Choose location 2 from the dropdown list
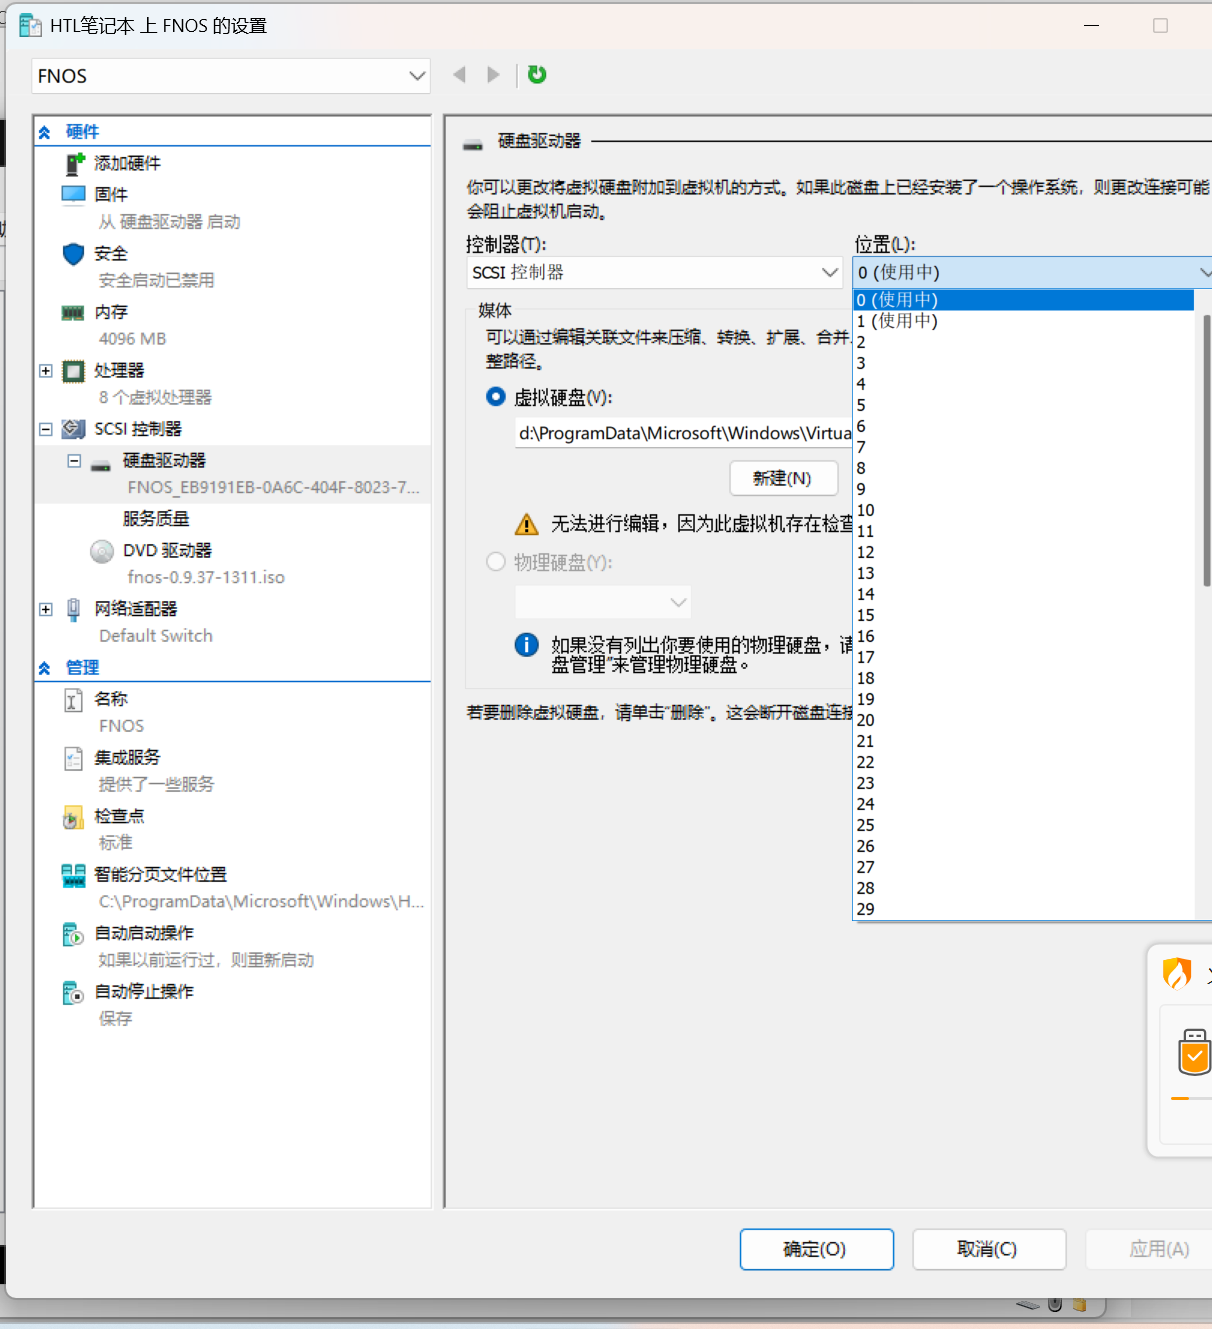 [861, 342]
